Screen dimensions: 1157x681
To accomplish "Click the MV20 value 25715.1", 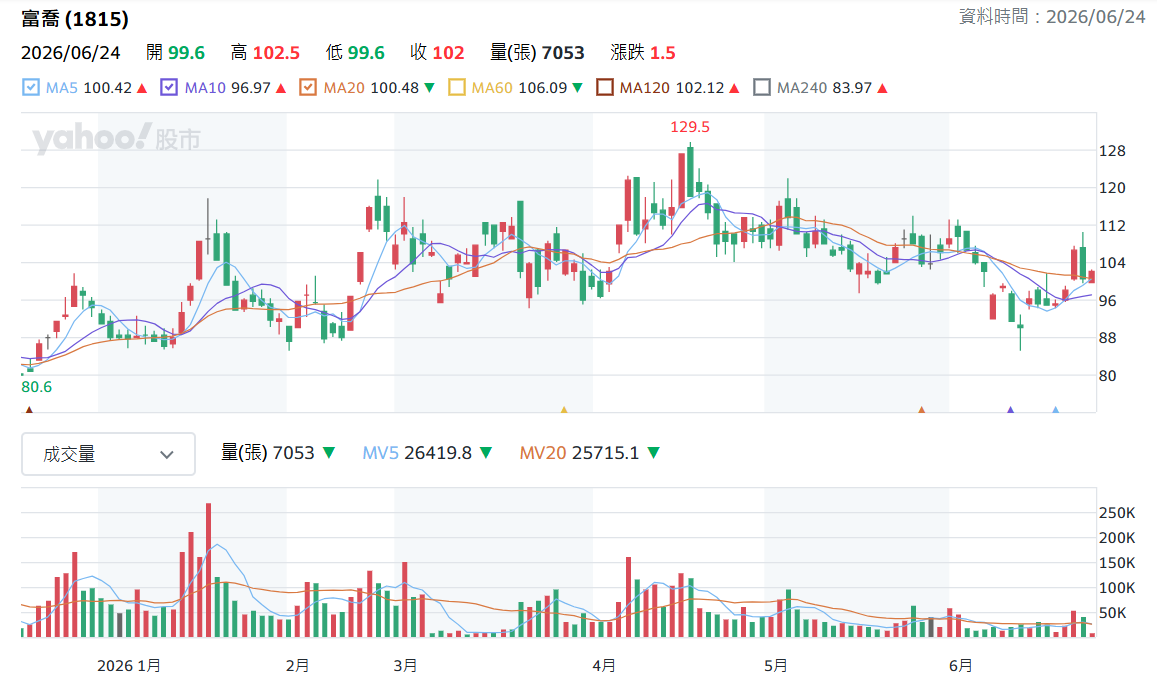I will click(x=606, y=453).
